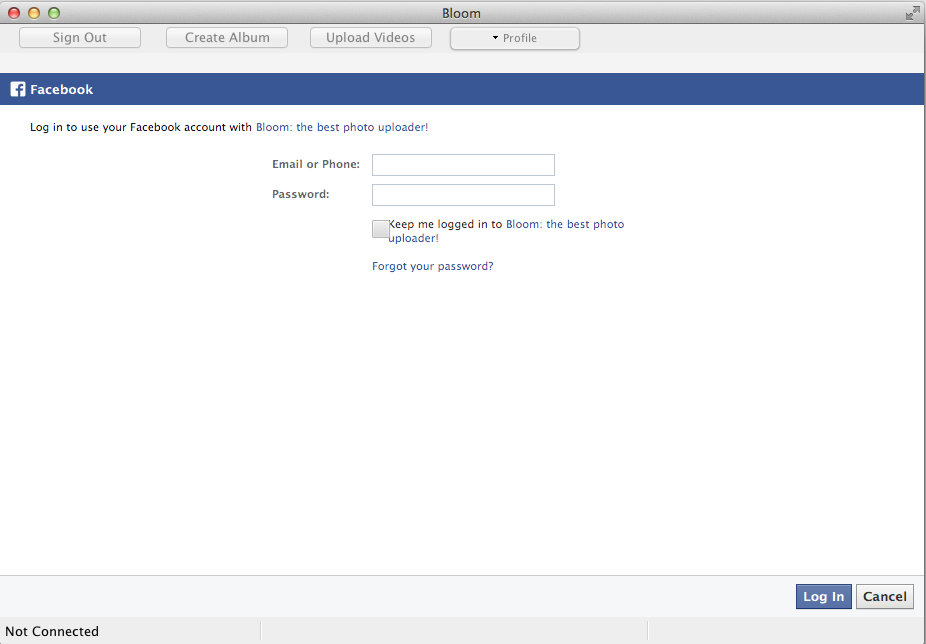The height and width of the screenshot is (644, 926).
Task: Close the Bloom window with red button
Action: (14, 13)
